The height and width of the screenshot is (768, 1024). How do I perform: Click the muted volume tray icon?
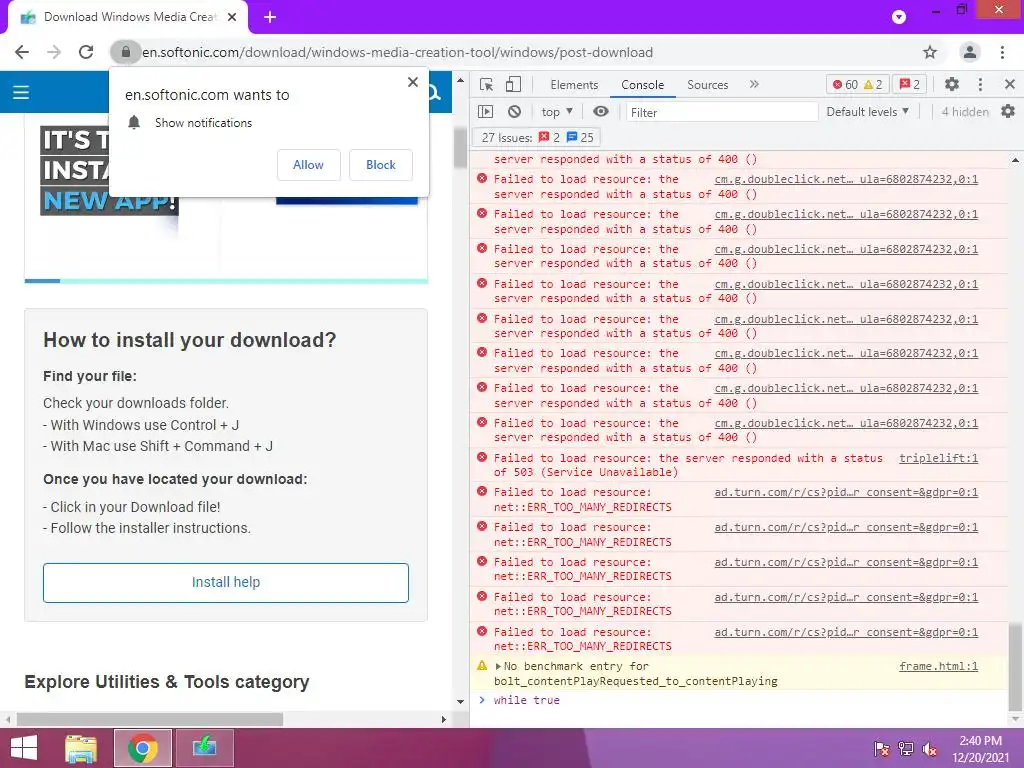930,748
